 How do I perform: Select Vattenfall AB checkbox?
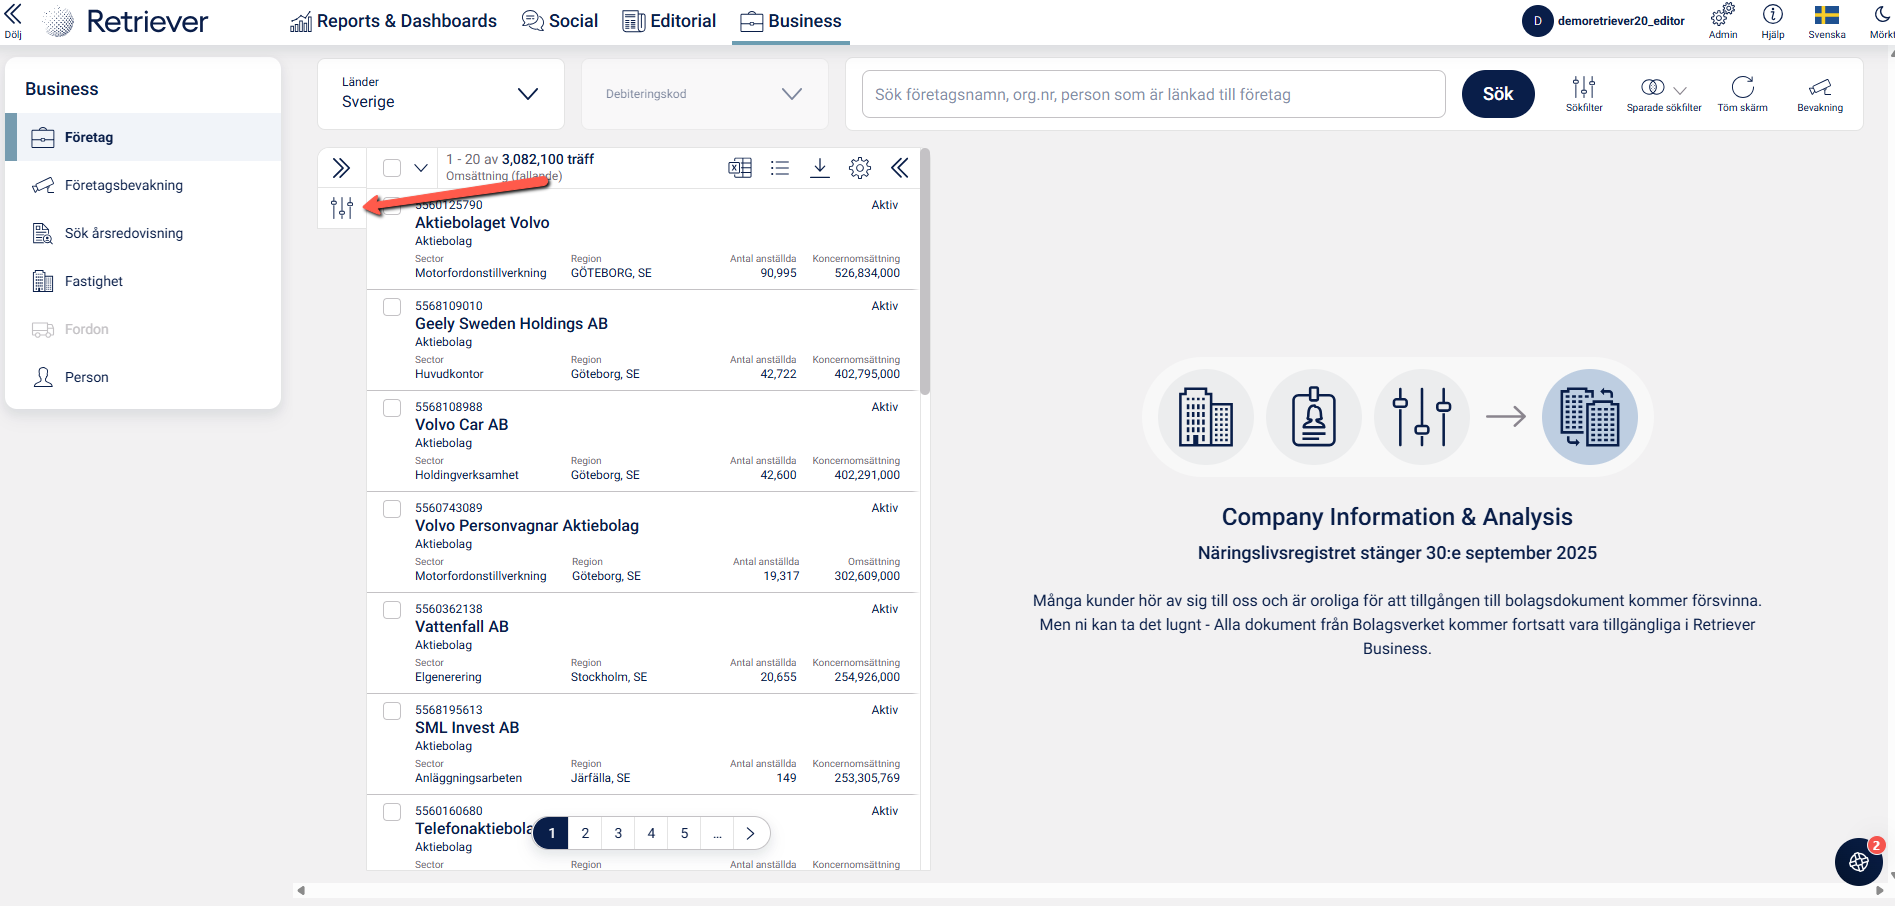[392, 610]
